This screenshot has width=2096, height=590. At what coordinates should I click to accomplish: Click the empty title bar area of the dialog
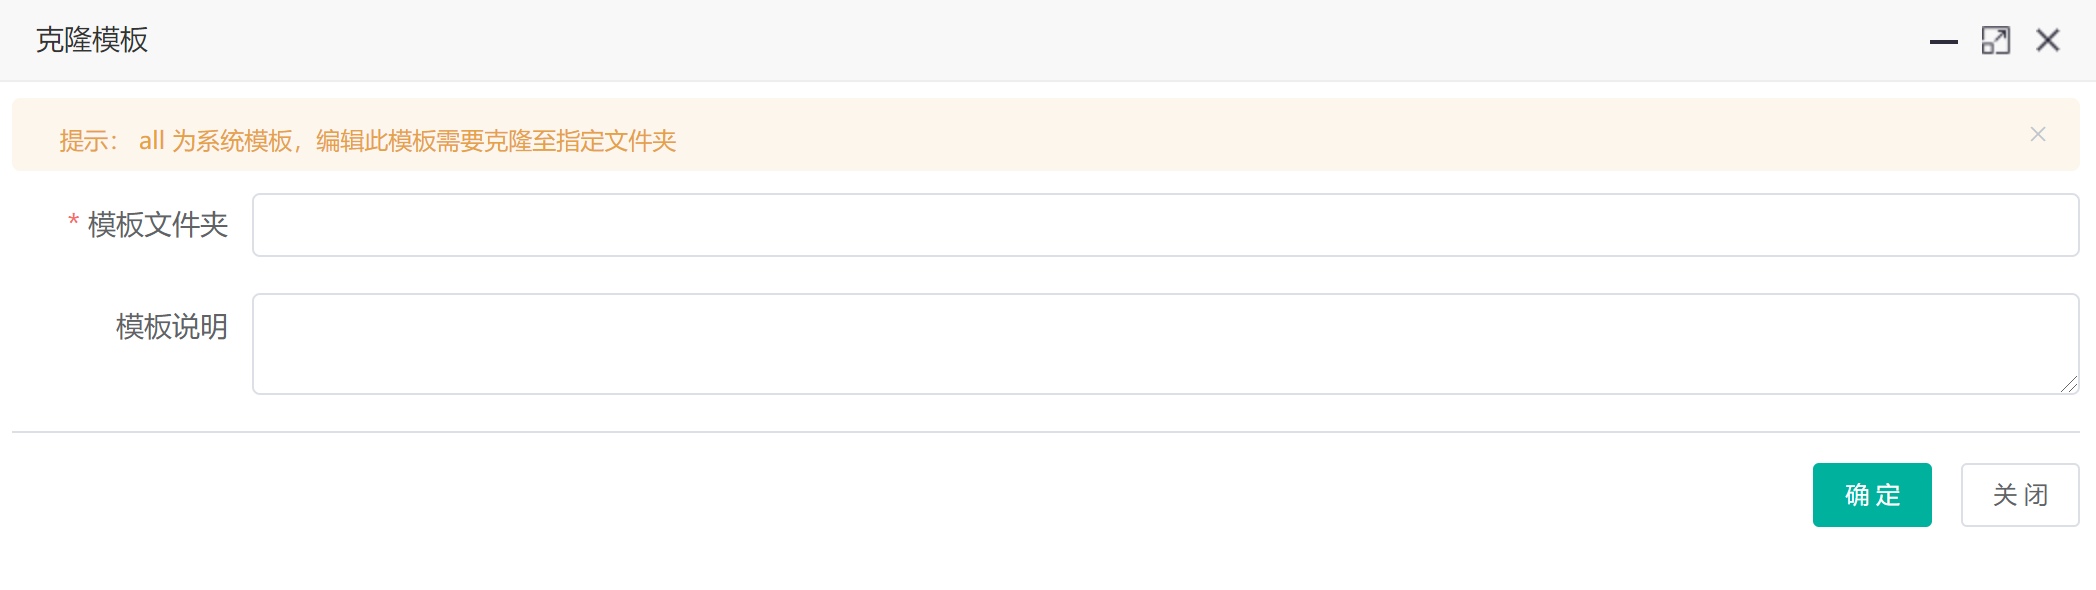tap(1000, 40)
